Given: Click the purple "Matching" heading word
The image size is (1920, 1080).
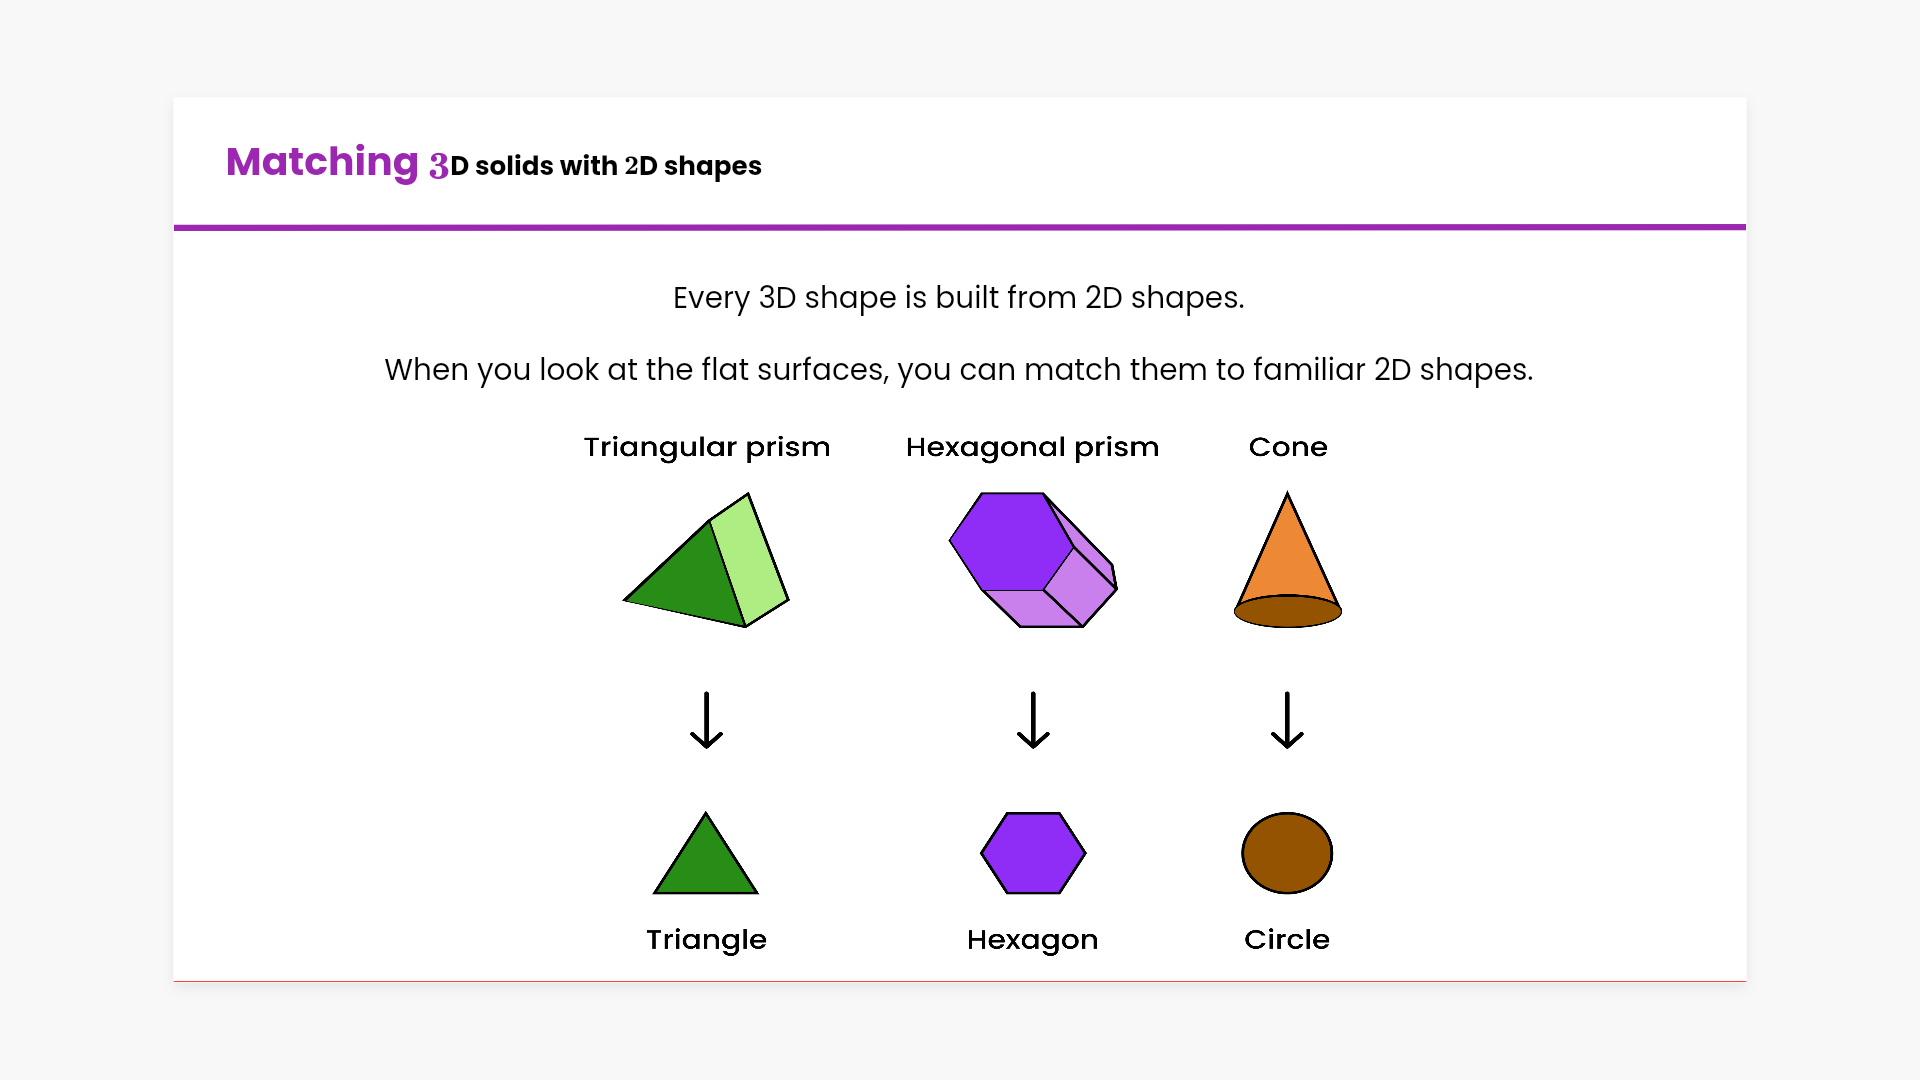Looking at the screenshot, I should tap(322, 162).
